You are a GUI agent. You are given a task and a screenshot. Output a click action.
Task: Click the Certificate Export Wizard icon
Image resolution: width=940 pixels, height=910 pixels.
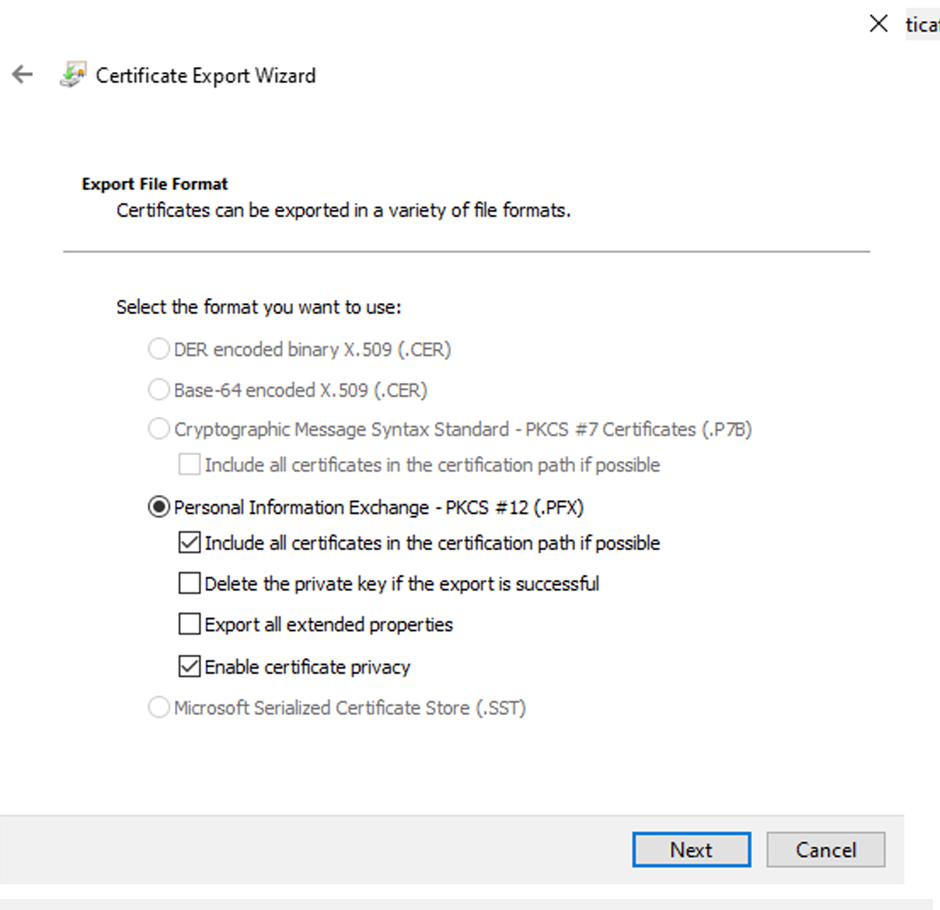[73, 76]
